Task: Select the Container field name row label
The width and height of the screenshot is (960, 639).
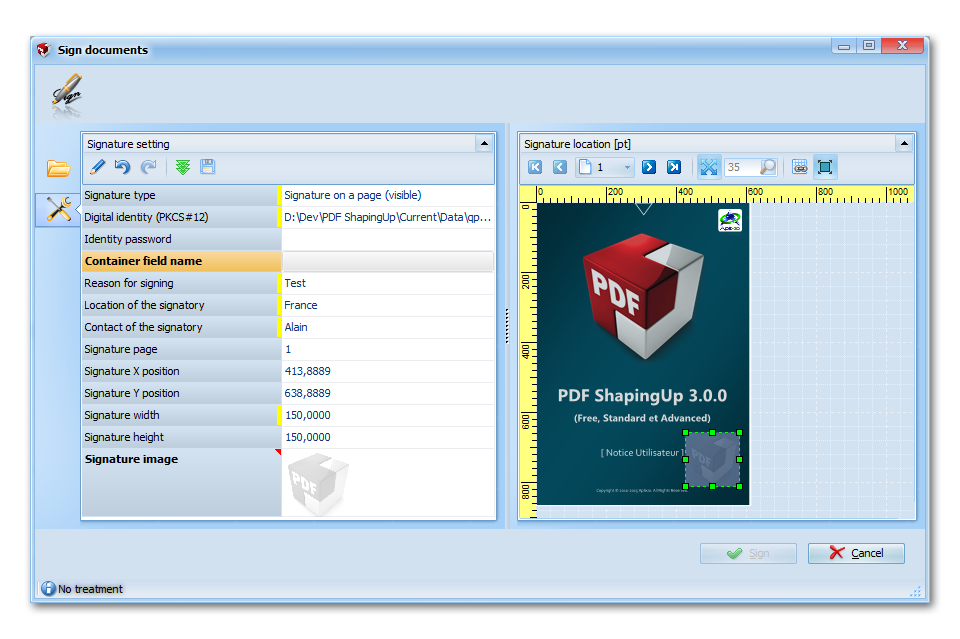Action: [x=181, y=261]
